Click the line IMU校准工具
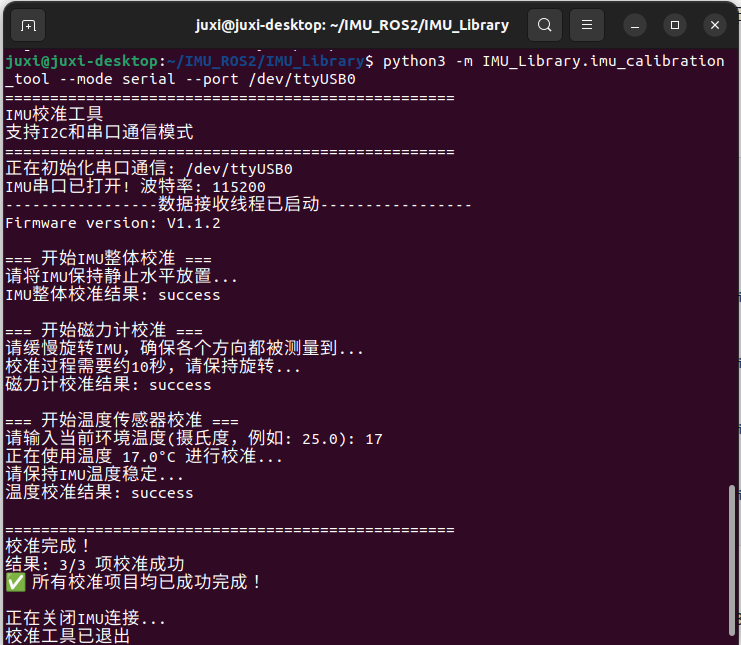 (54, 115)
